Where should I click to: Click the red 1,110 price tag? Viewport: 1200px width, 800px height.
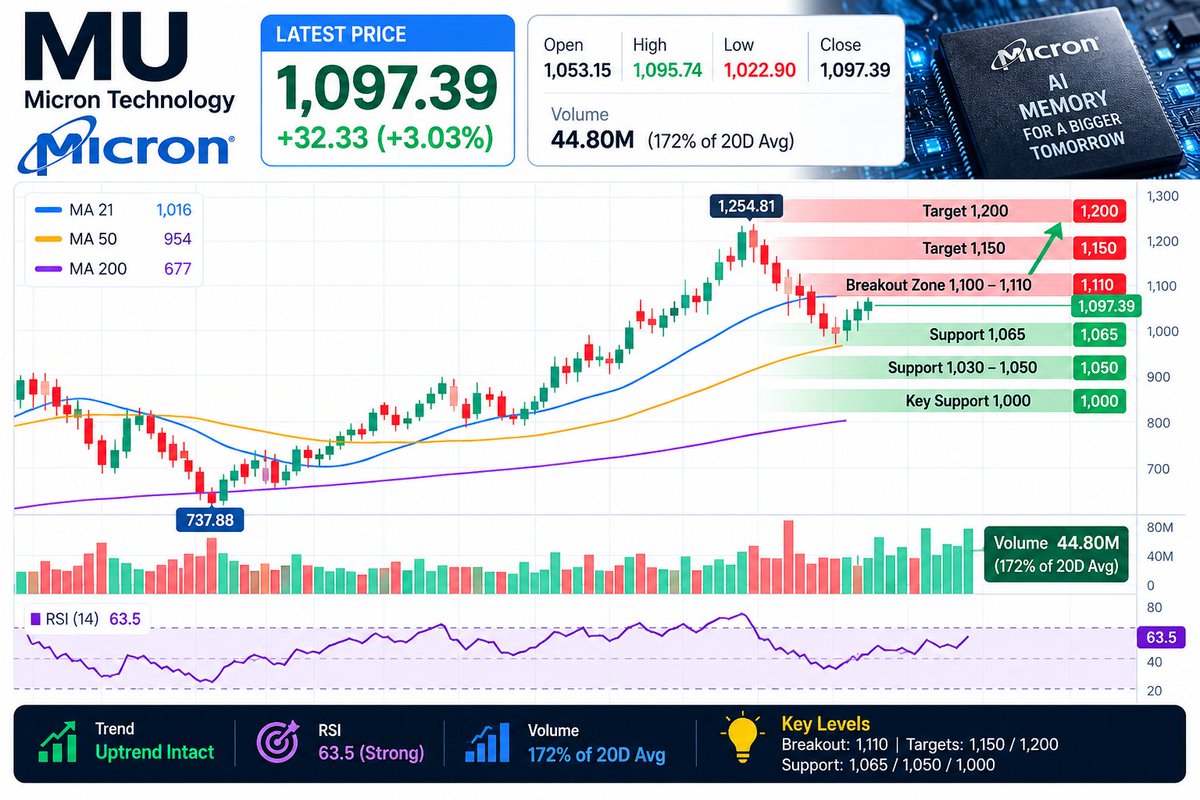tap(1099, 285)
